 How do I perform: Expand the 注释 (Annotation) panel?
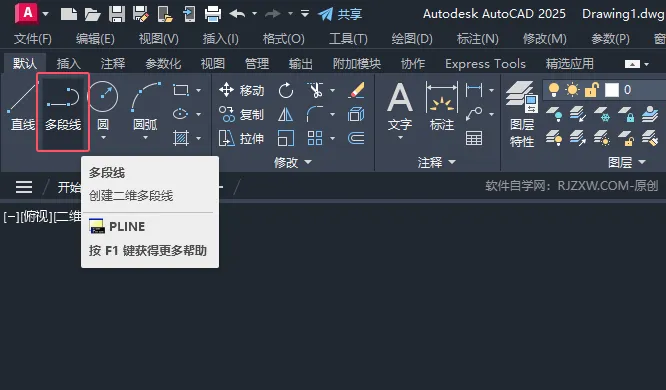coord(437,162)
